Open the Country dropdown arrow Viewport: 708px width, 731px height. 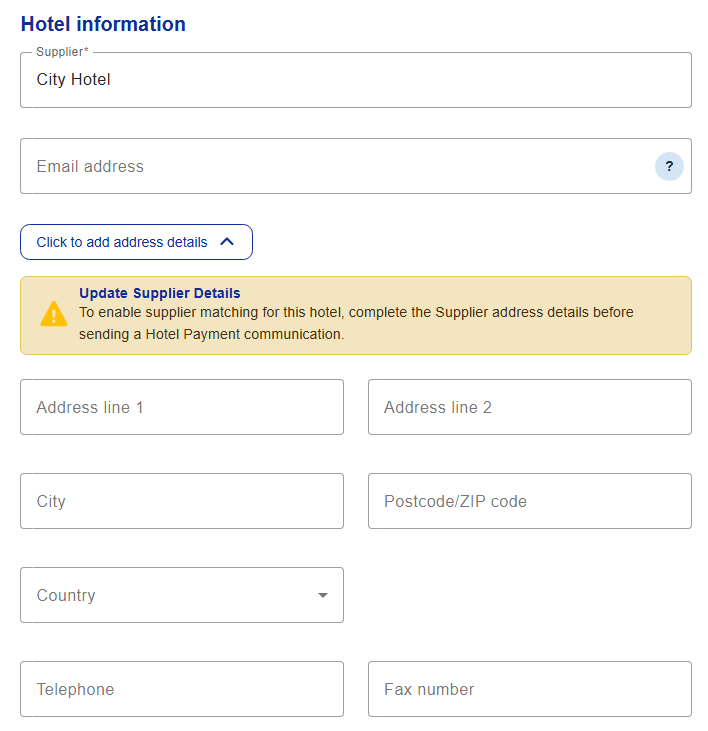click(323, 595)
